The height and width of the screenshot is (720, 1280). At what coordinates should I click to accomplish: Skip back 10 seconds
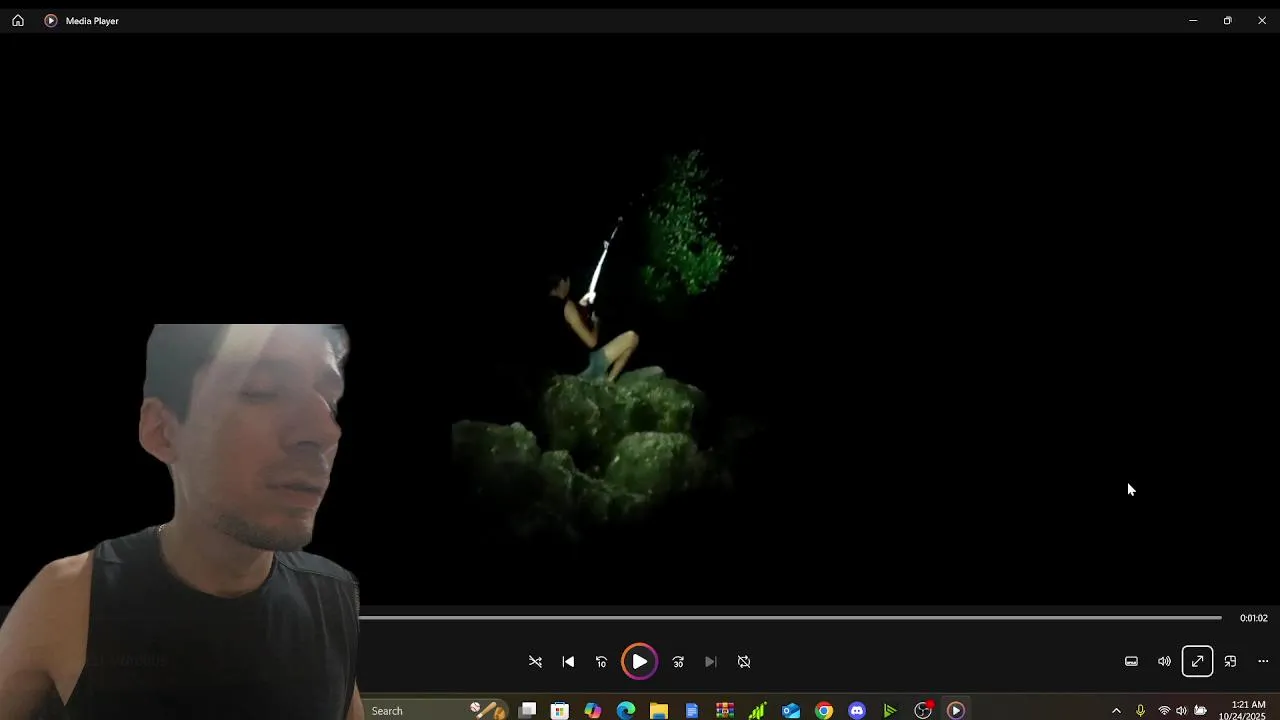[x=601, y=661]
